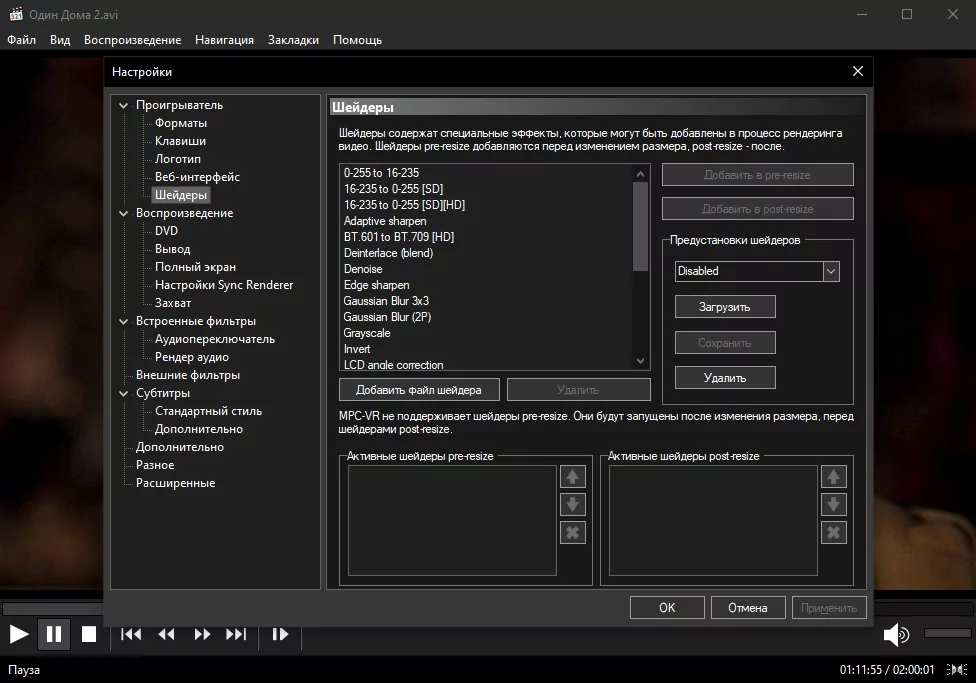
Task: Mute the speaker volume icon
Action: click(x=895, y=634)
